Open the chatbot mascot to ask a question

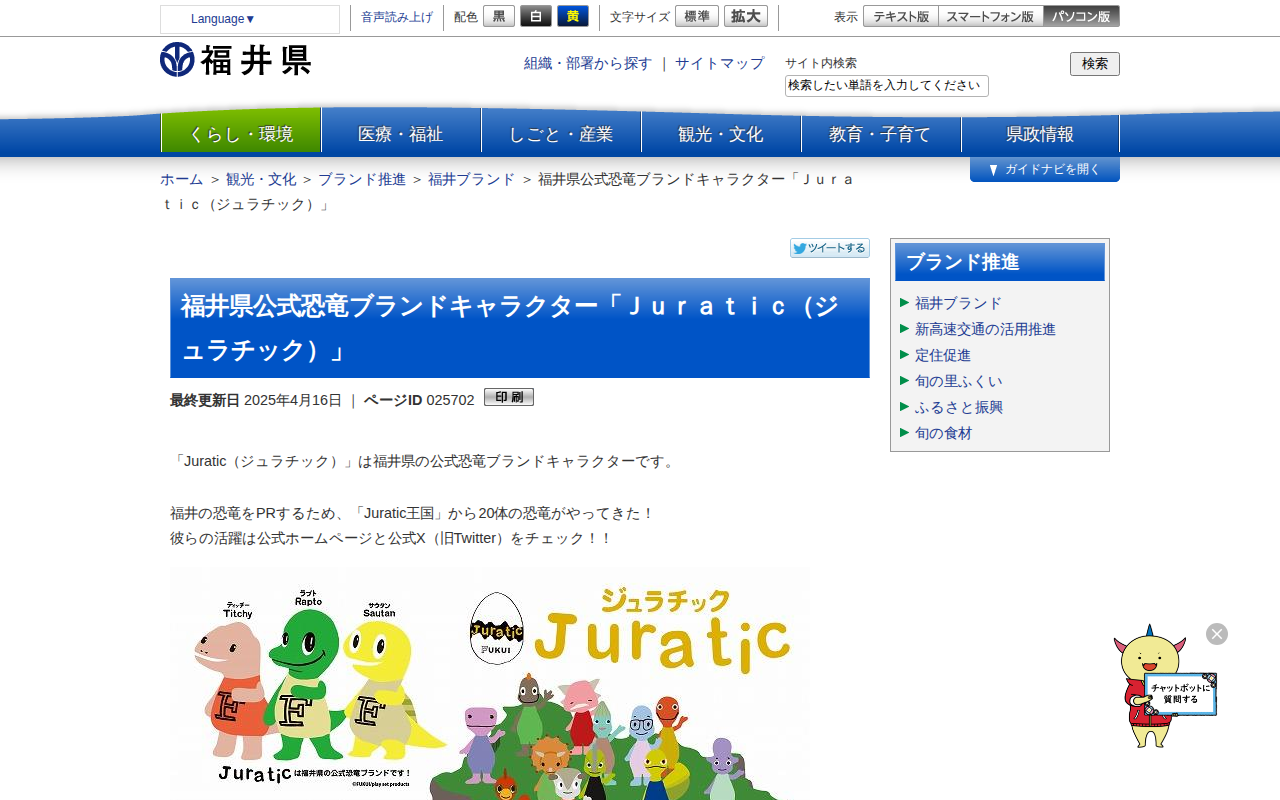(1164, 688)
